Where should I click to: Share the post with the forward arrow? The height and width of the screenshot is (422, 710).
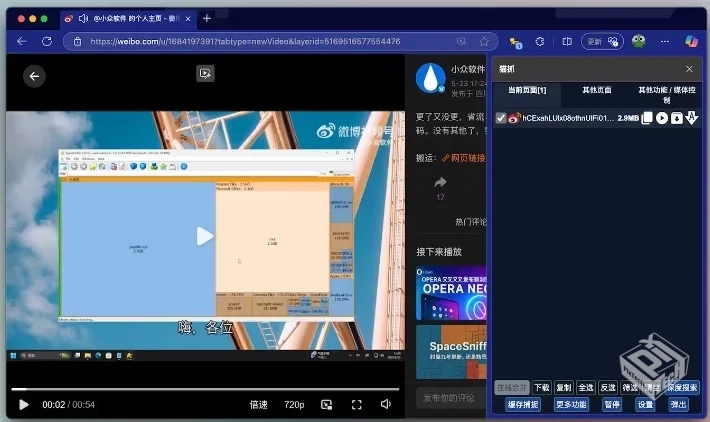point(440,182)
